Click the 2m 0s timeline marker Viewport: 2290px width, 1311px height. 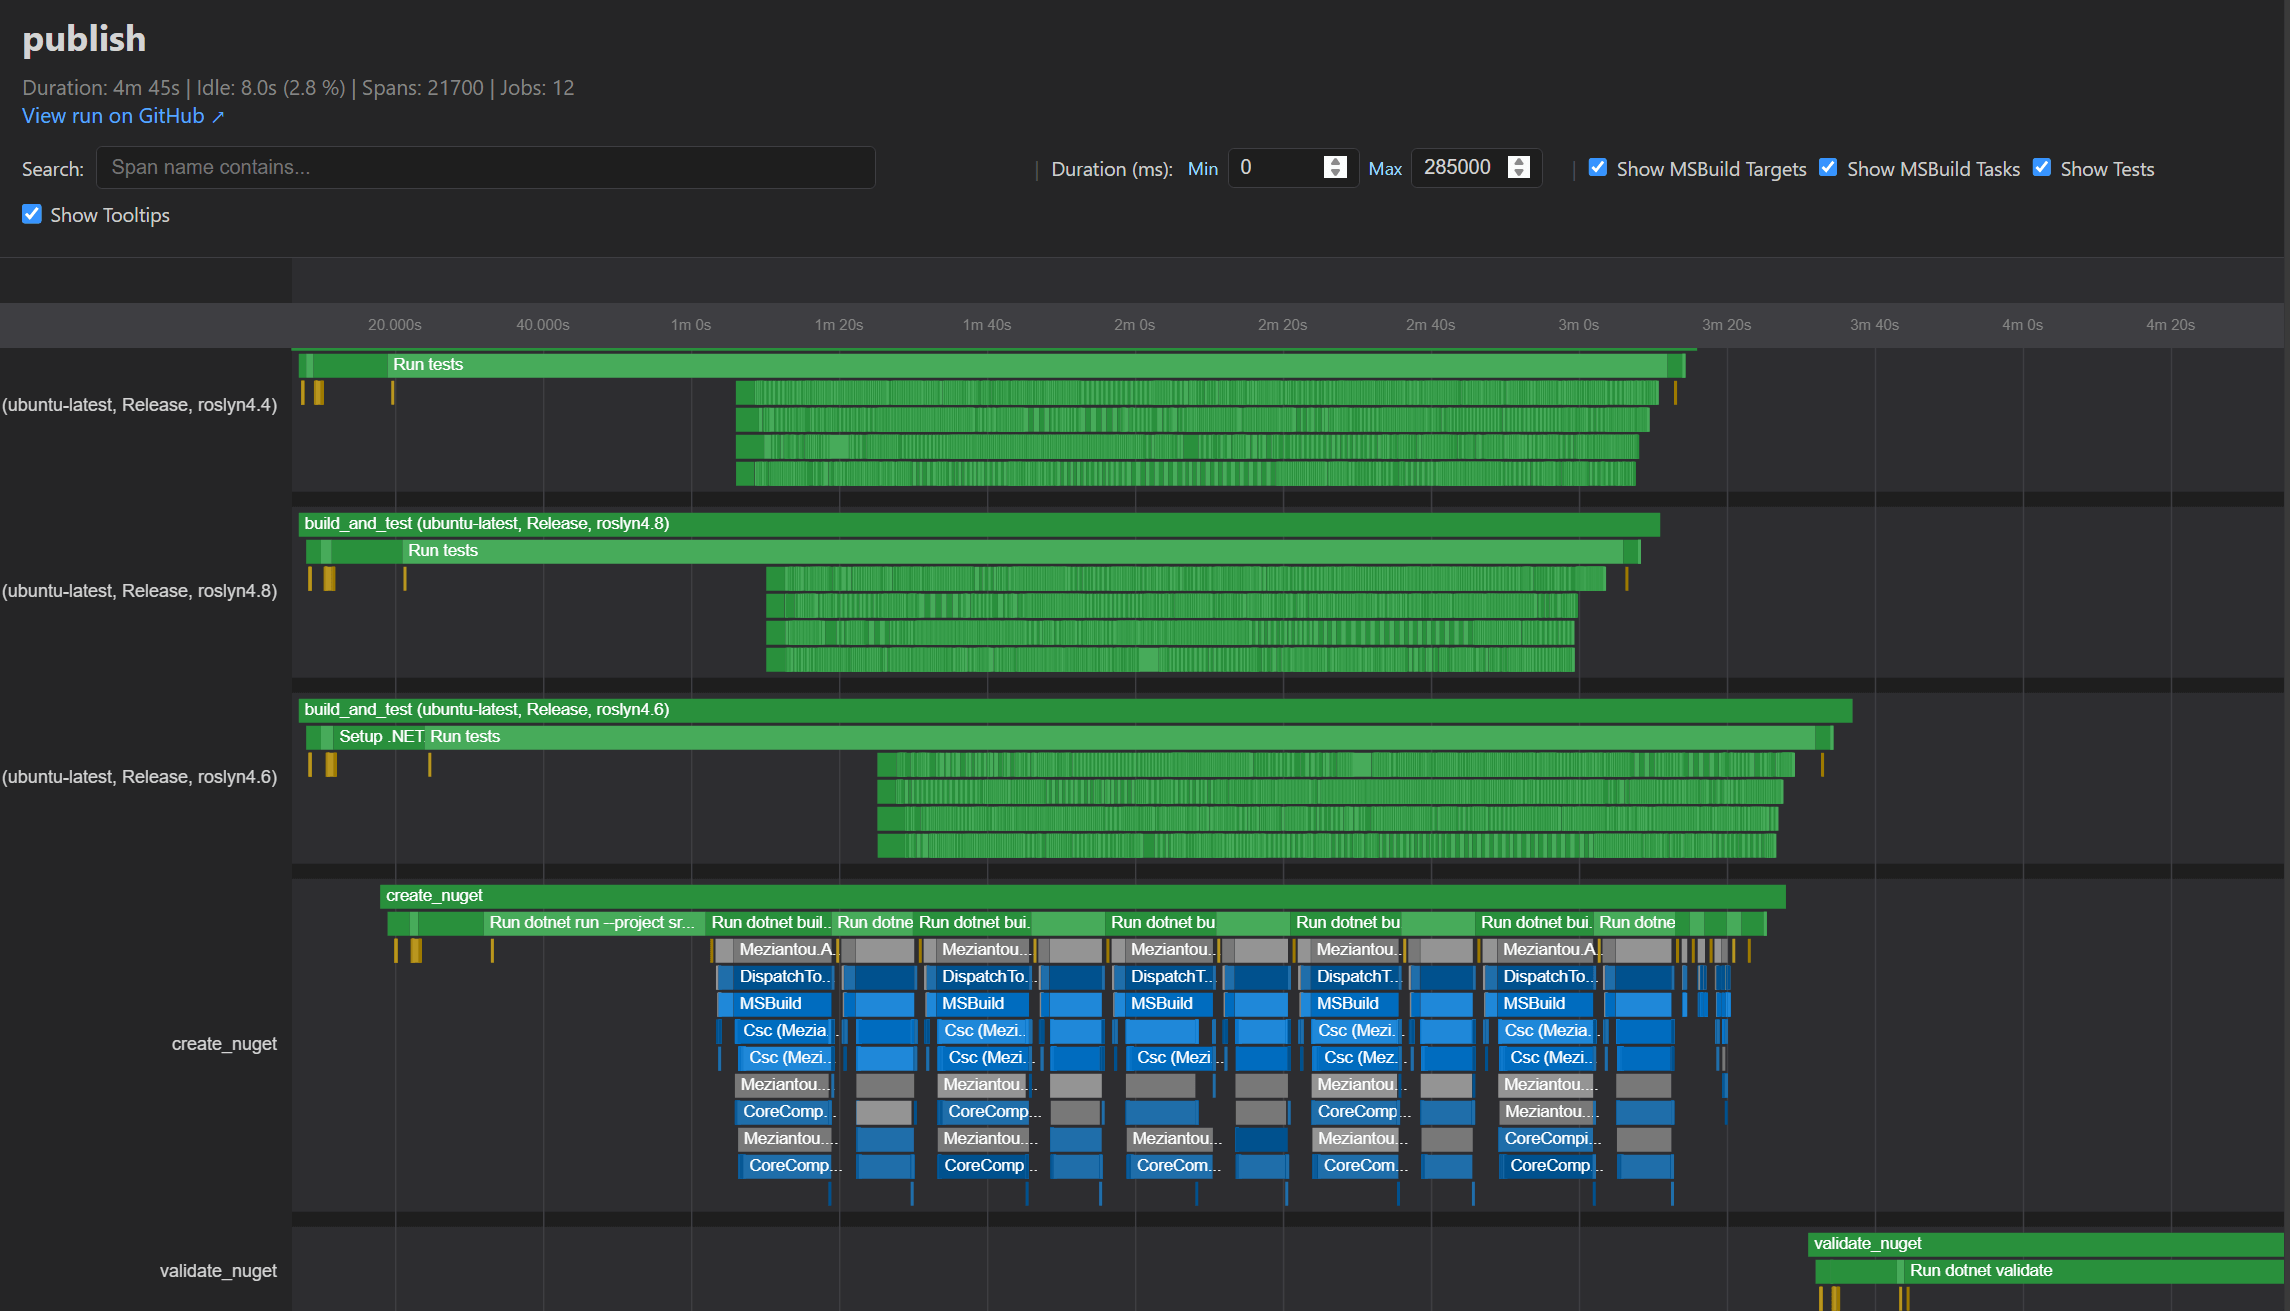pos(1134,325)
